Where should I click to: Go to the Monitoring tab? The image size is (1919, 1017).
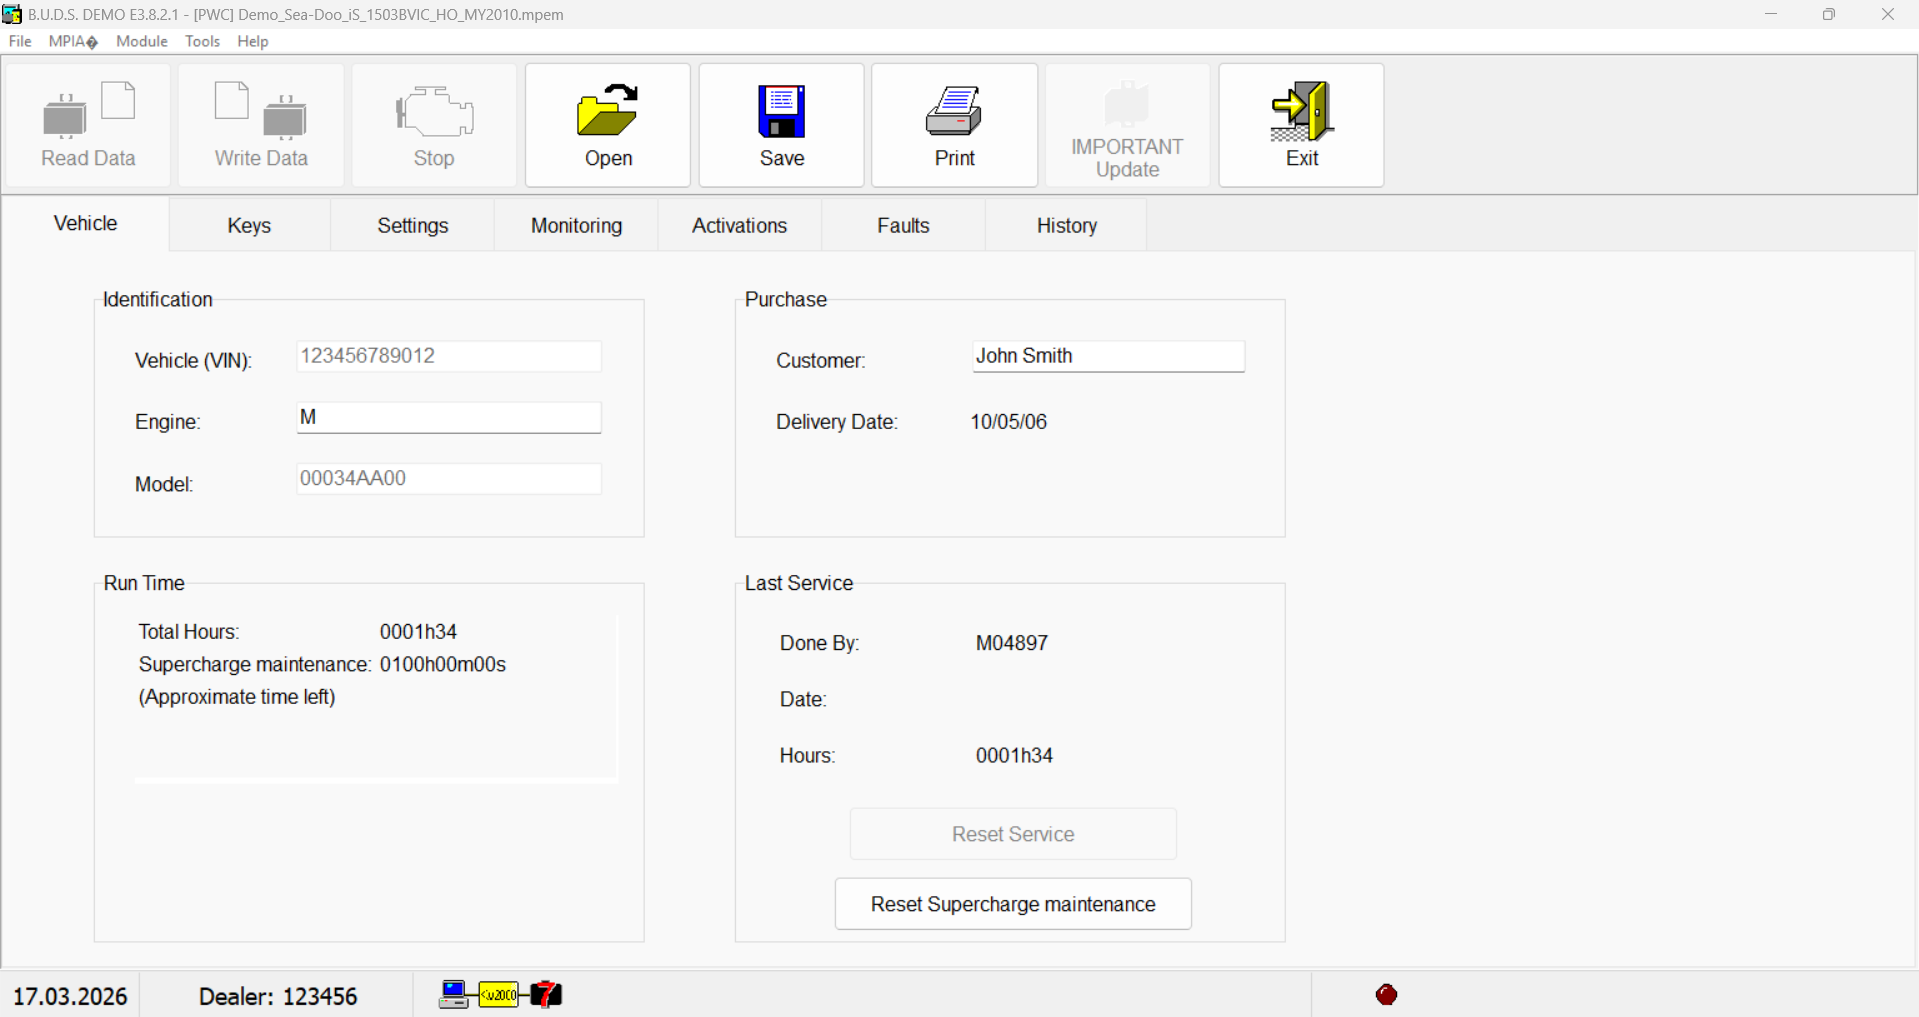coord(576,225)
